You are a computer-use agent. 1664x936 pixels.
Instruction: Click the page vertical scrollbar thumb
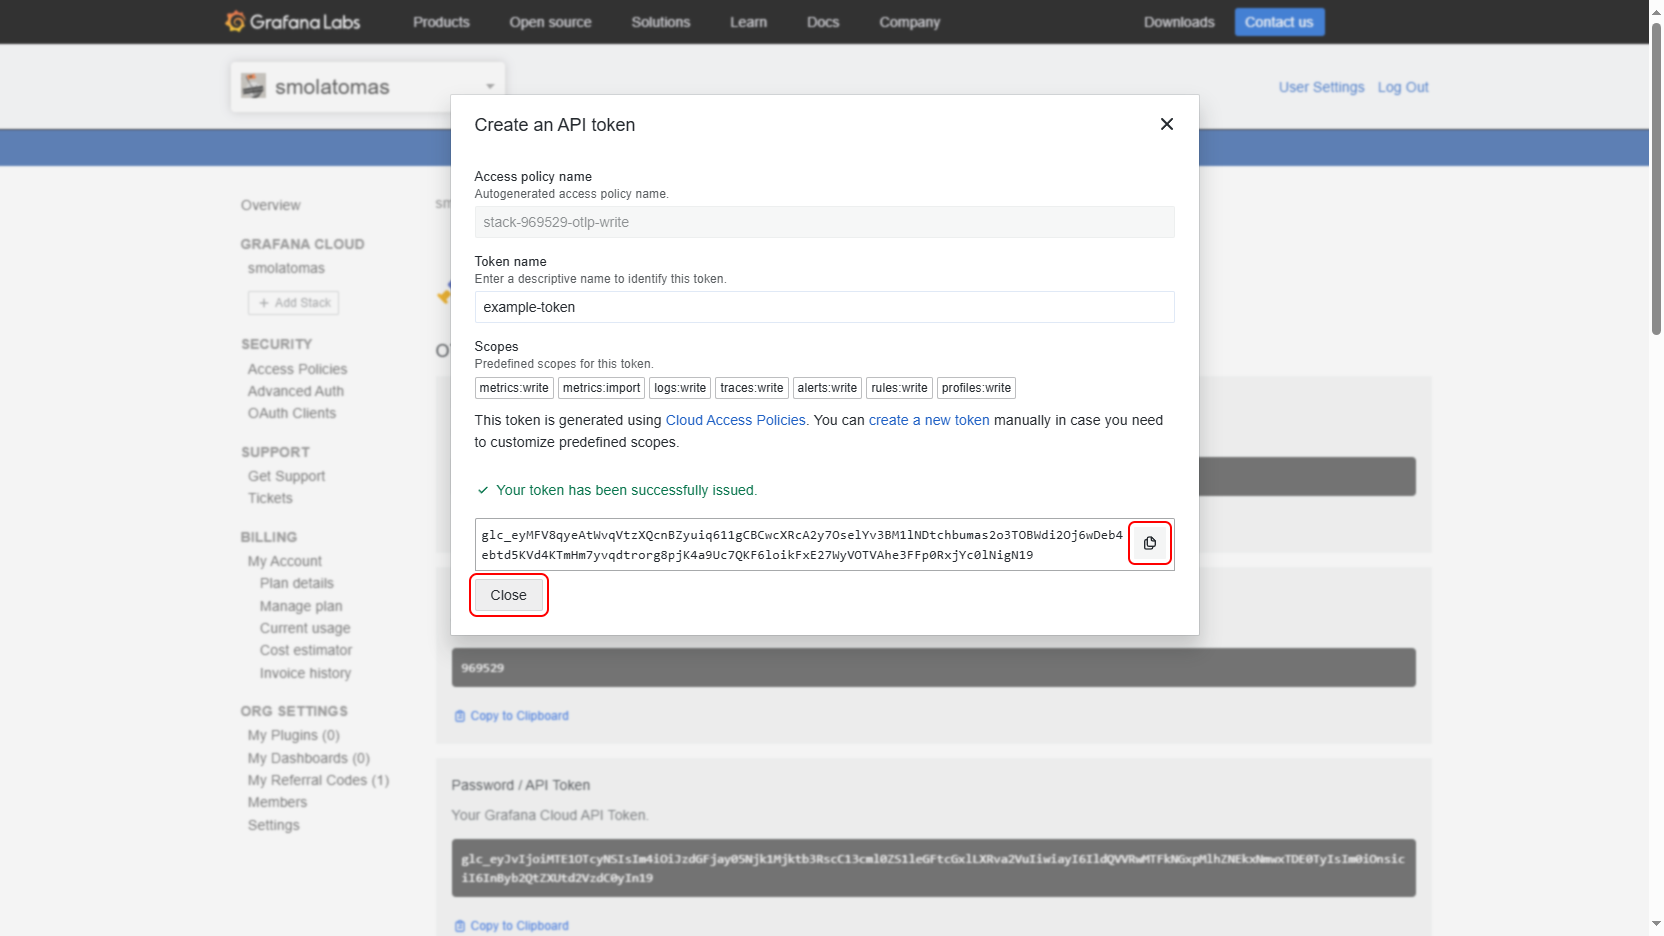click(x=1656, y=180)
